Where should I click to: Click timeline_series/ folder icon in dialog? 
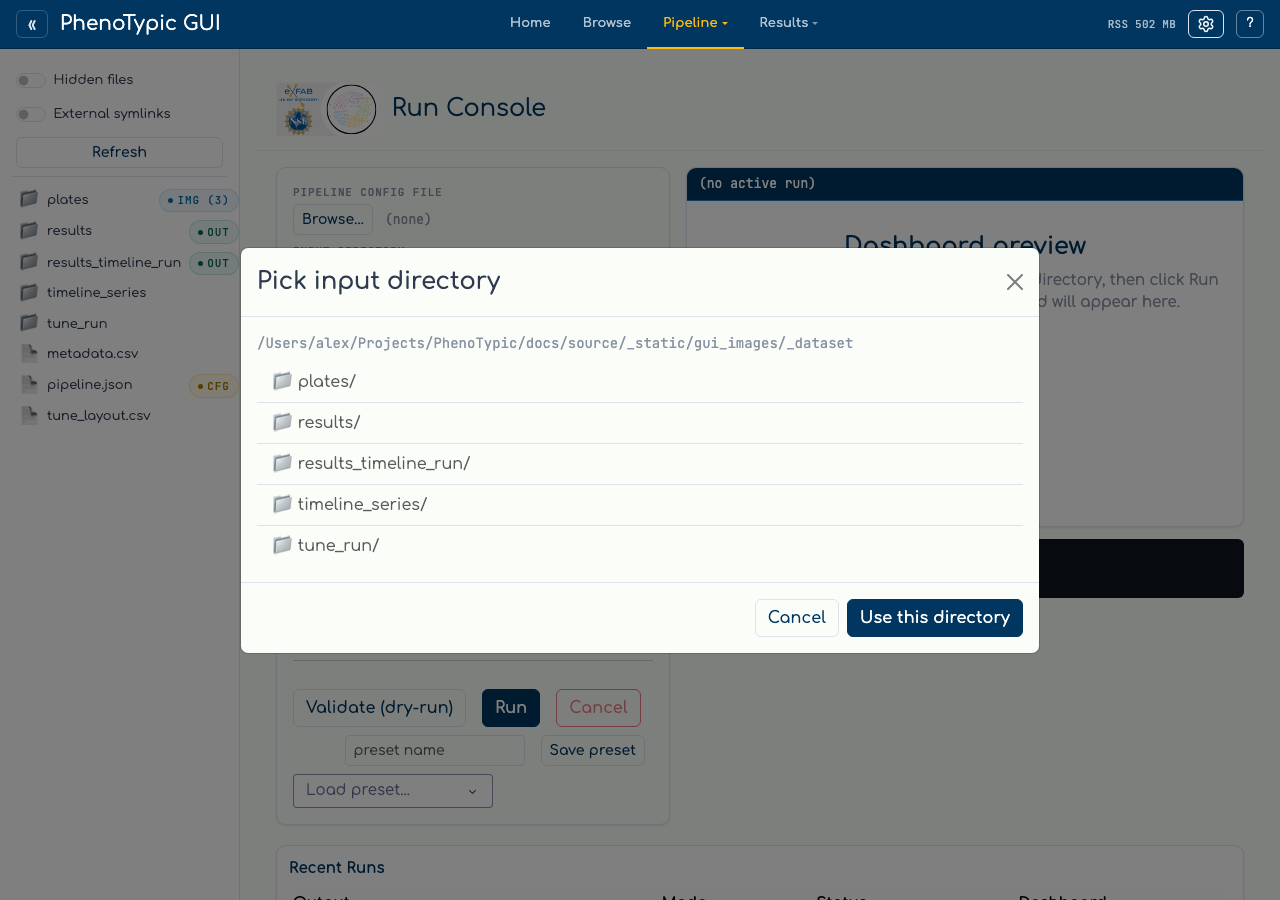click(282, 504)
